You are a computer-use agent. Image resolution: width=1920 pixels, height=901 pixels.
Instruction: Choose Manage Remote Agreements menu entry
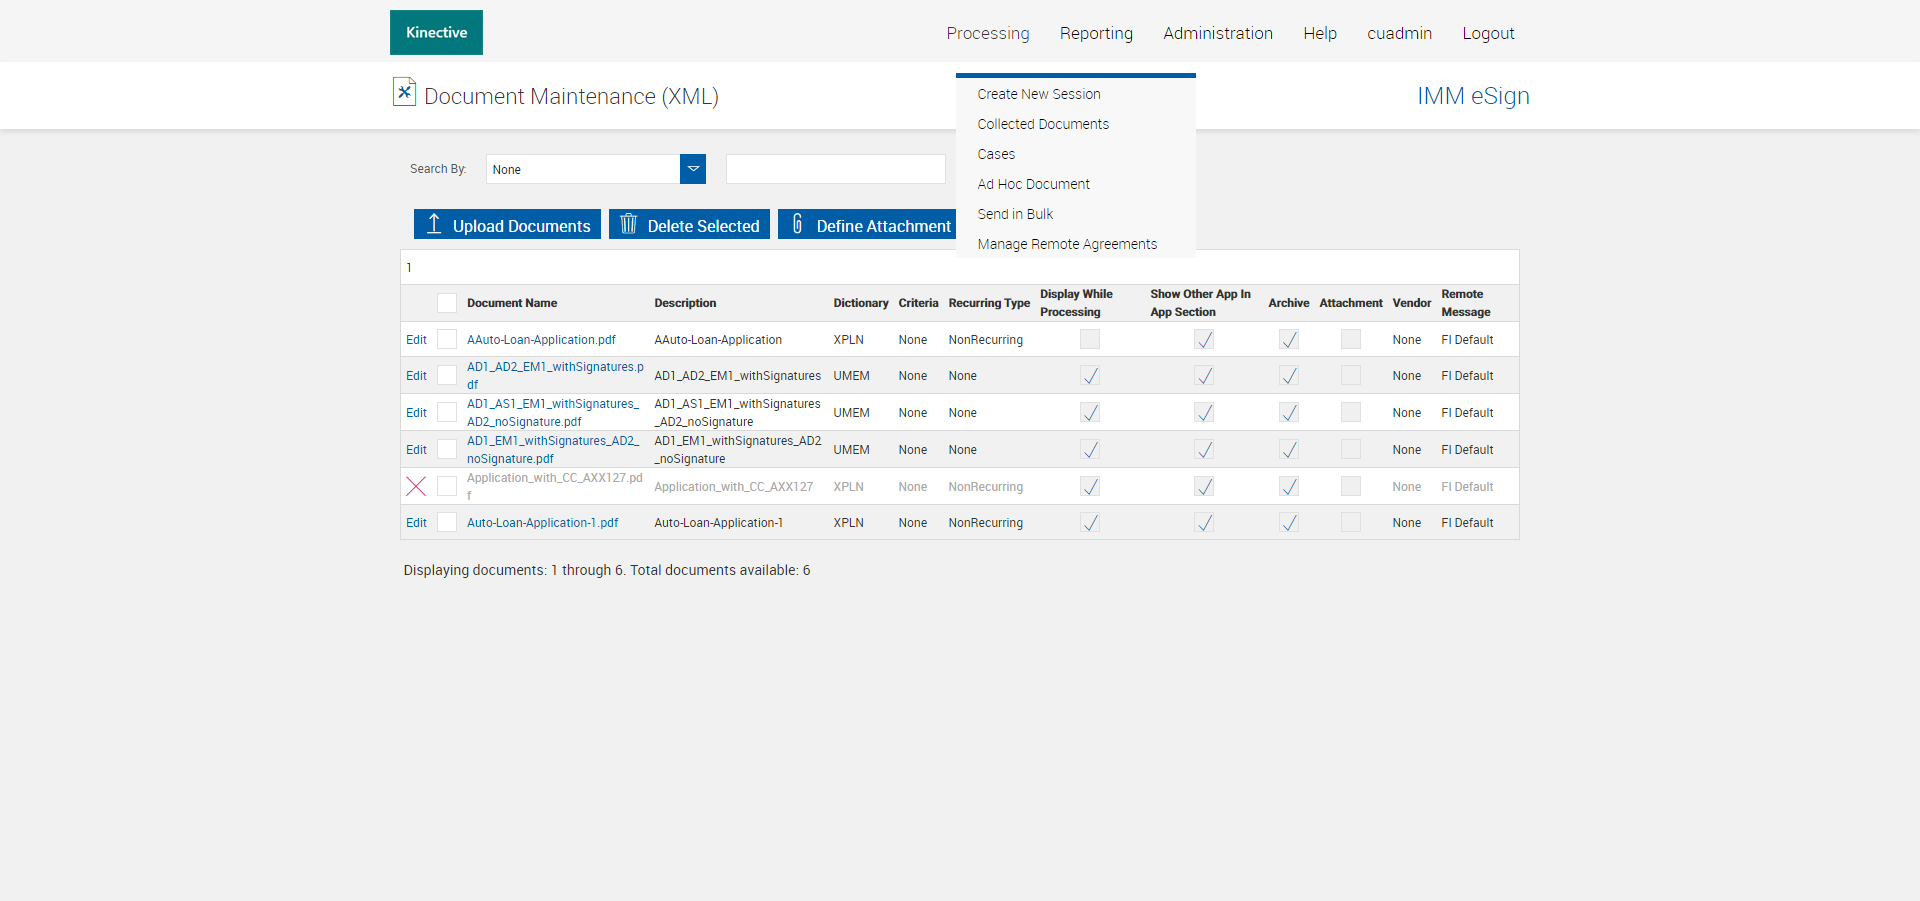click(1067, 244)
